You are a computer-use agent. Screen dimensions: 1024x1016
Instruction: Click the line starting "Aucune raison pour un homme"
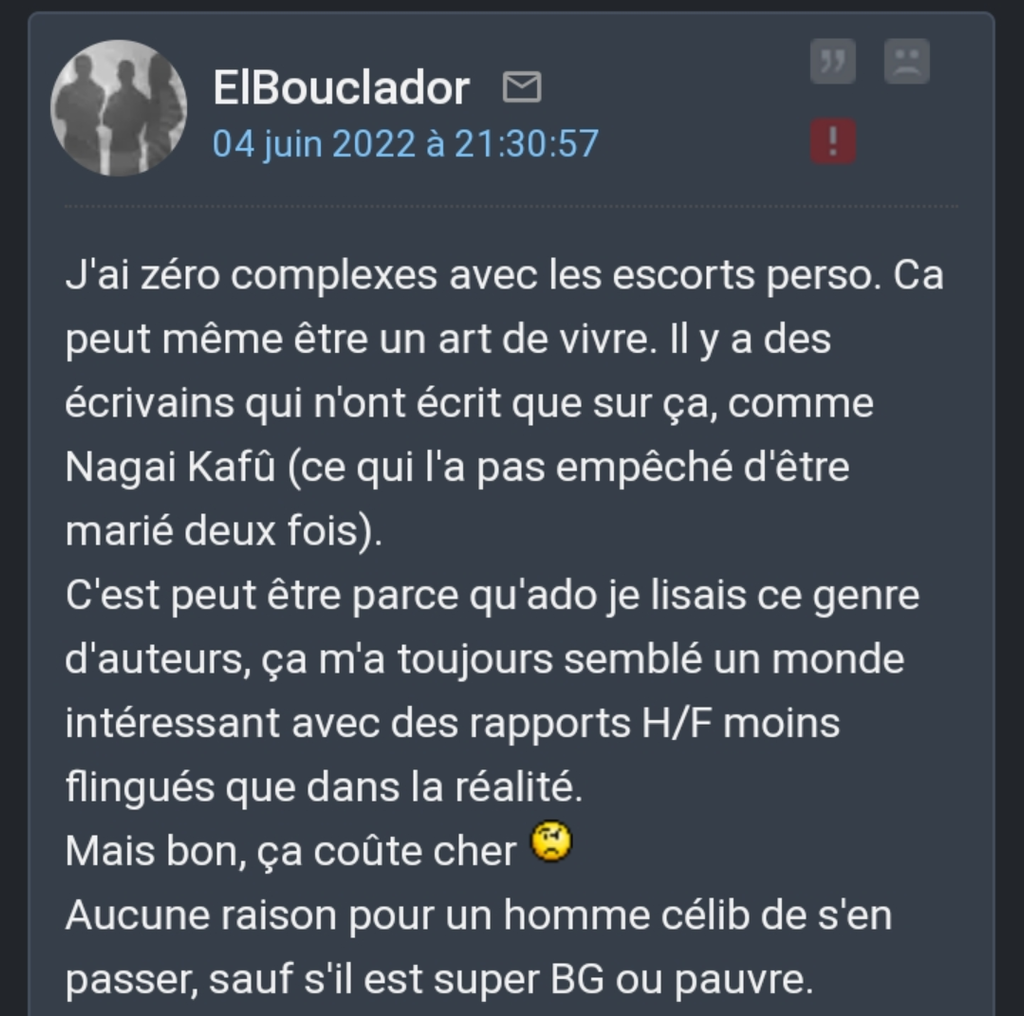479,915
